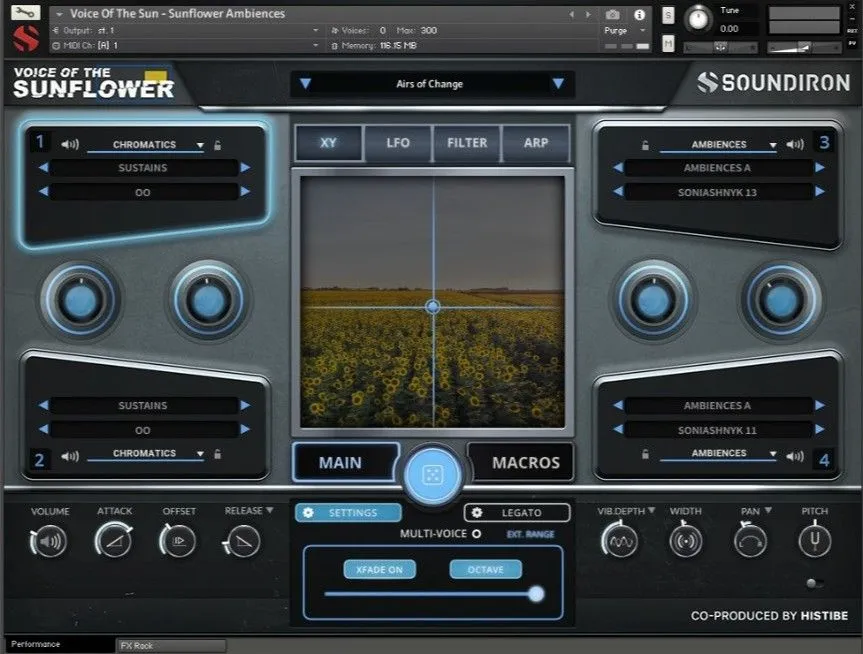Mute layer 3 with speaker icon
Image resolution: width=863 pixels, height=654 pixels.
click(x=795, y=145)
